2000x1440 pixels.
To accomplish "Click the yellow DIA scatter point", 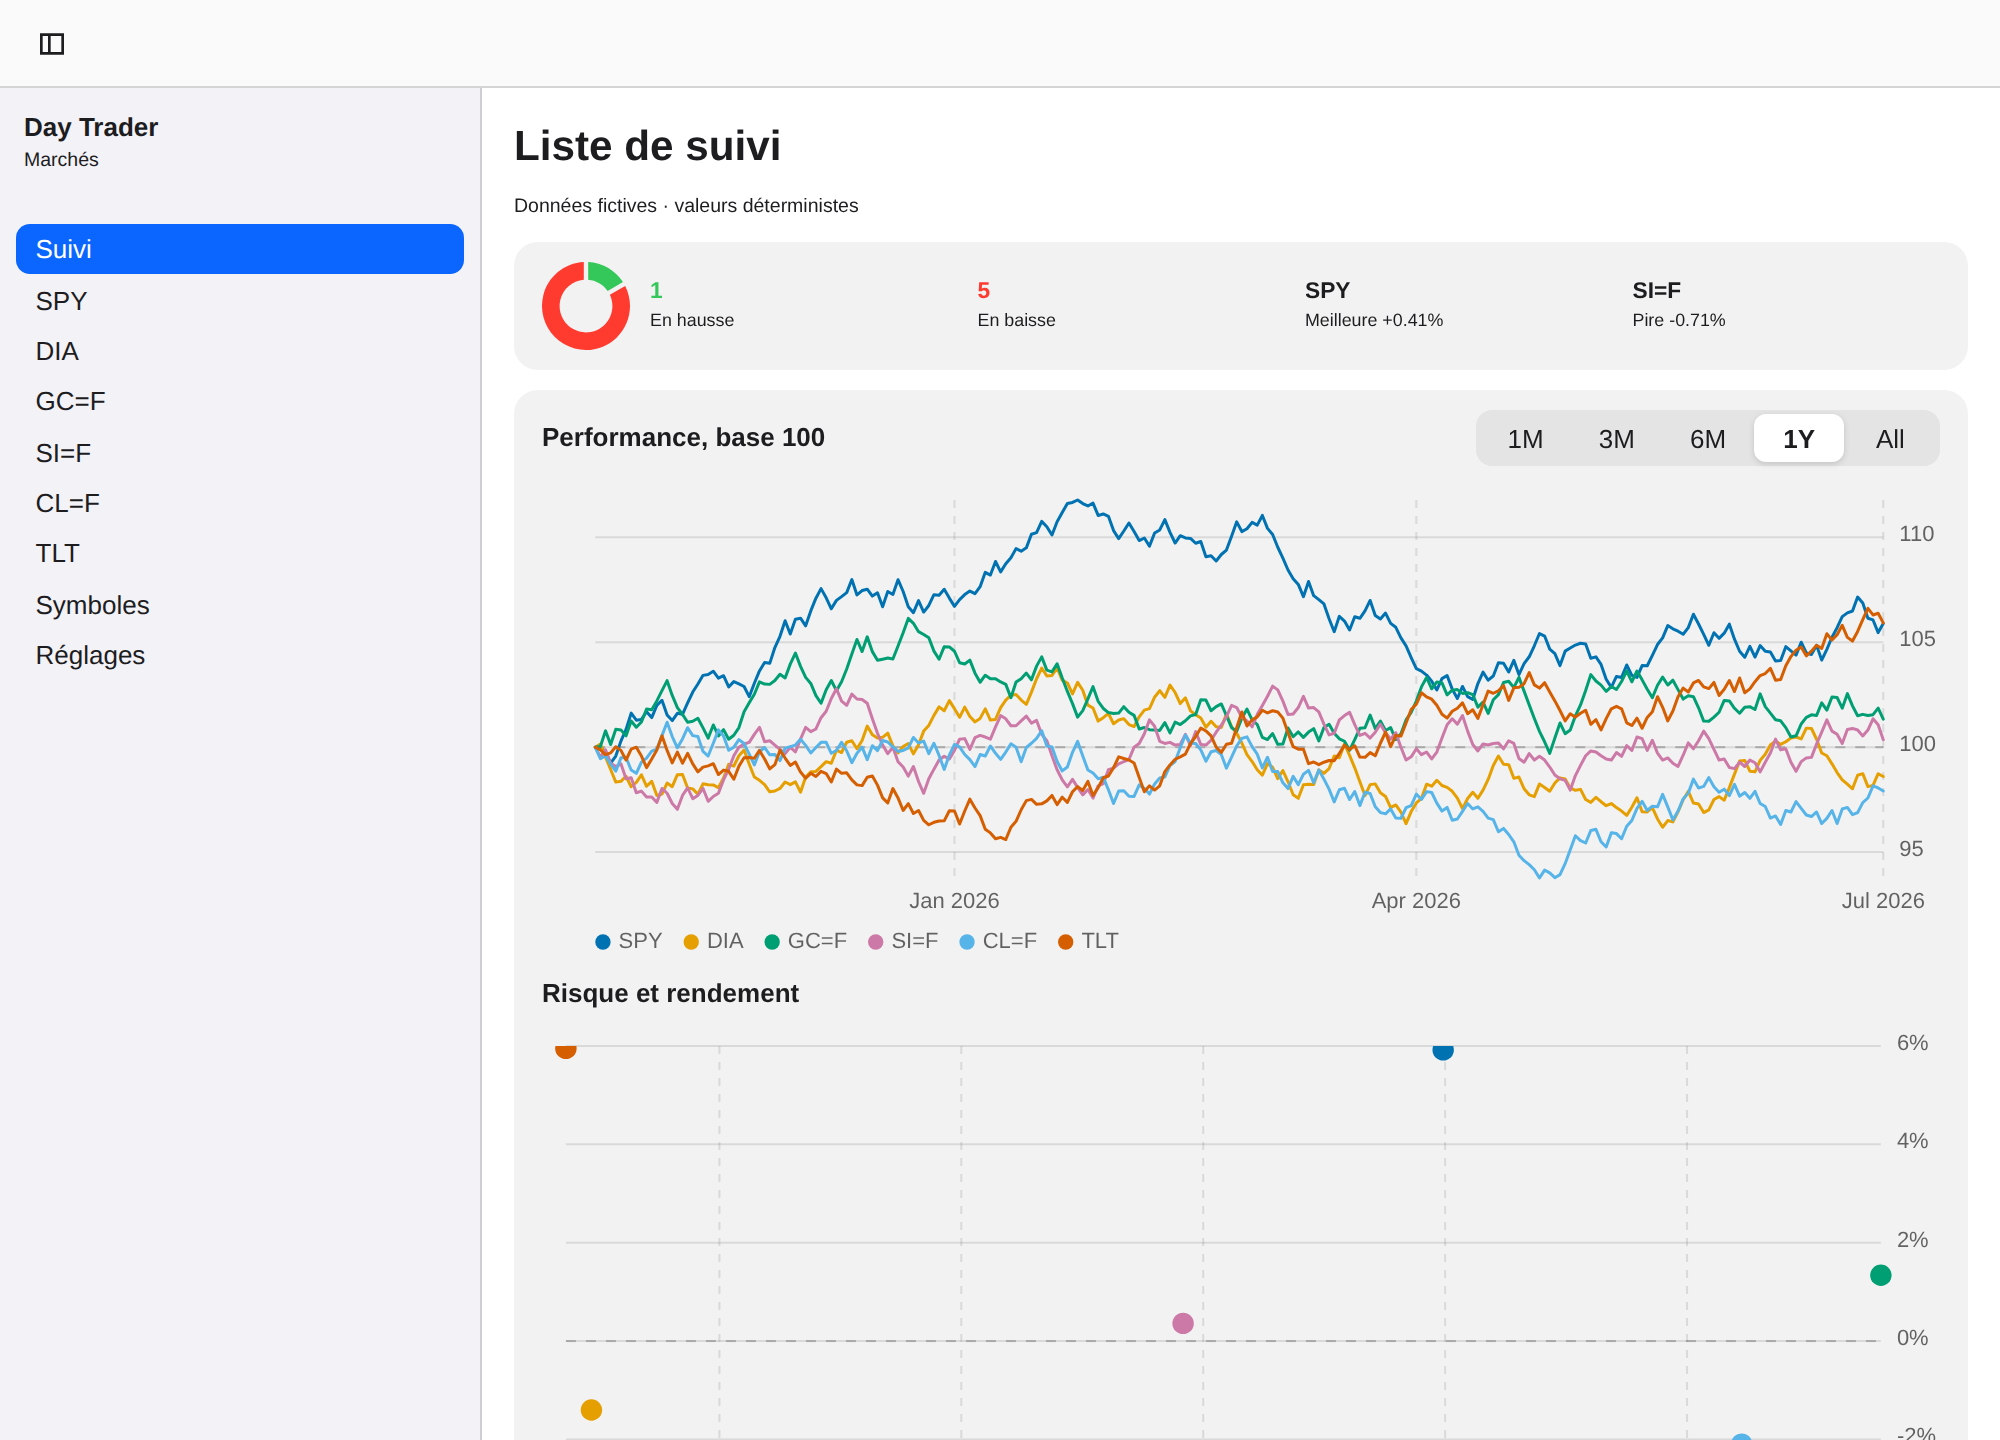I will tap(591, 1410).
